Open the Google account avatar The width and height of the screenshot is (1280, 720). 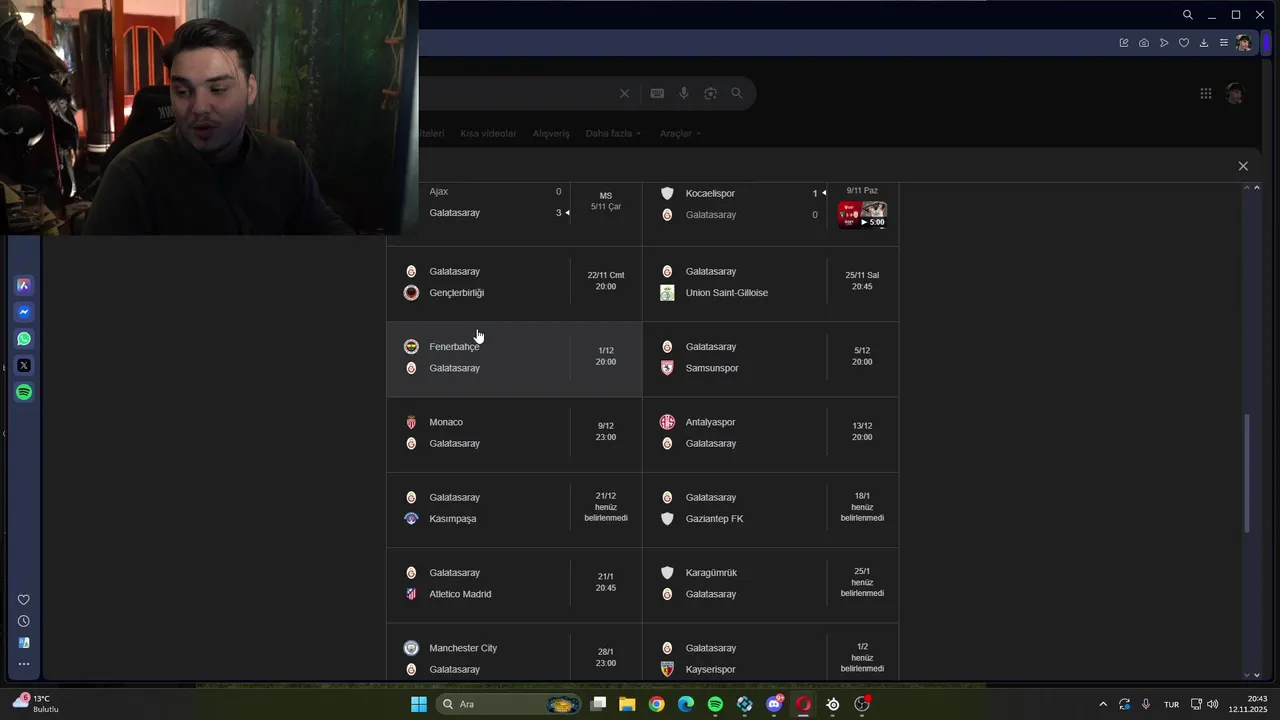click(x=1235, y=93)
